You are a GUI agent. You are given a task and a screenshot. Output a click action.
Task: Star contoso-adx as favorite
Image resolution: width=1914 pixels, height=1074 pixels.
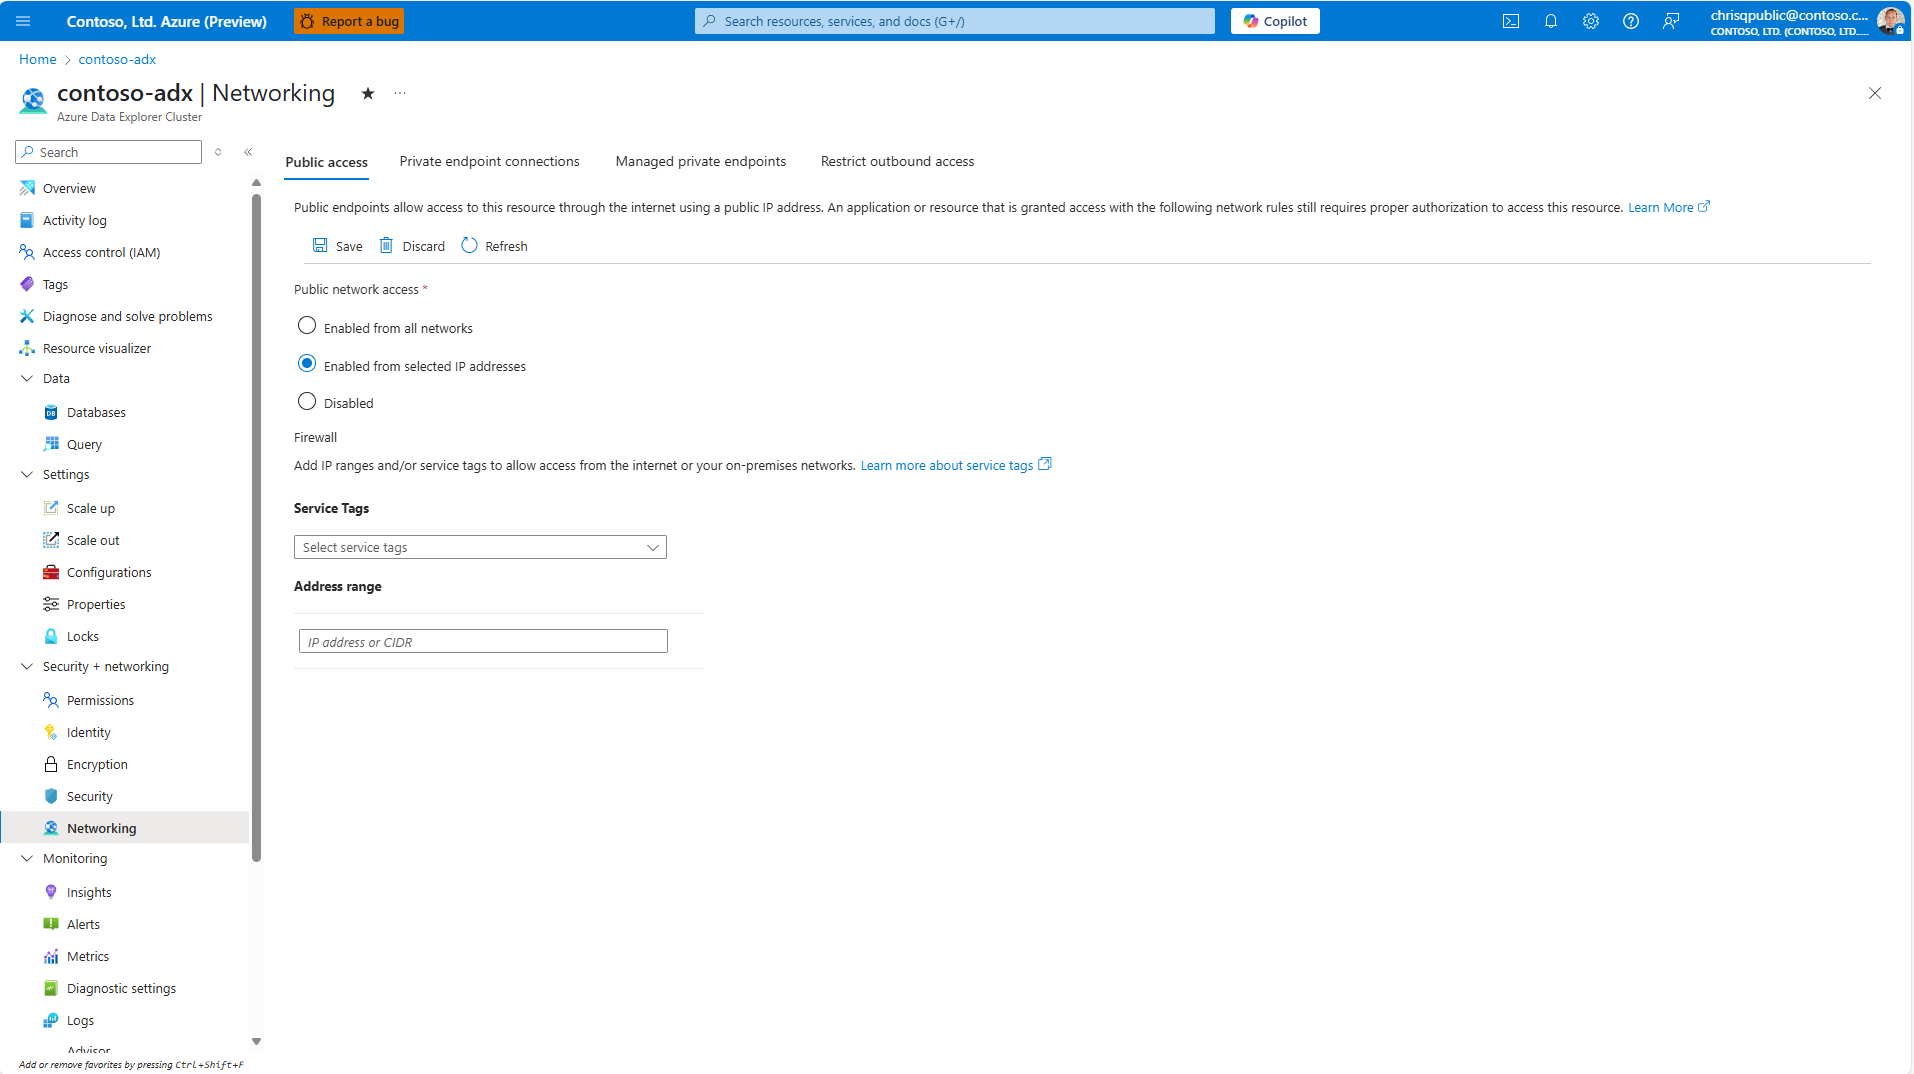point(367,93)
